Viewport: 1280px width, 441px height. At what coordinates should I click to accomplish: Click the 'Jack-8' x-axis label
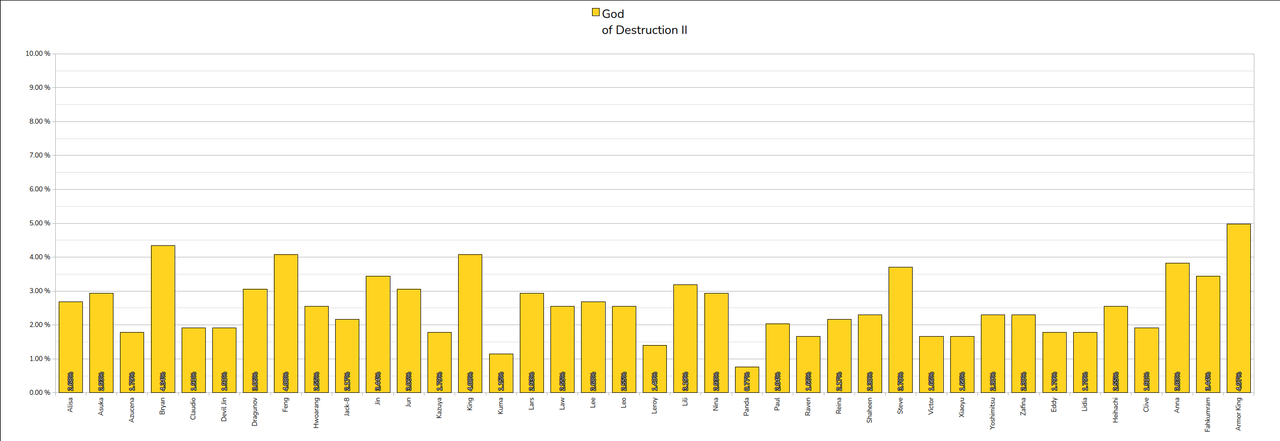pyautogui.click(x=348, y=407)
